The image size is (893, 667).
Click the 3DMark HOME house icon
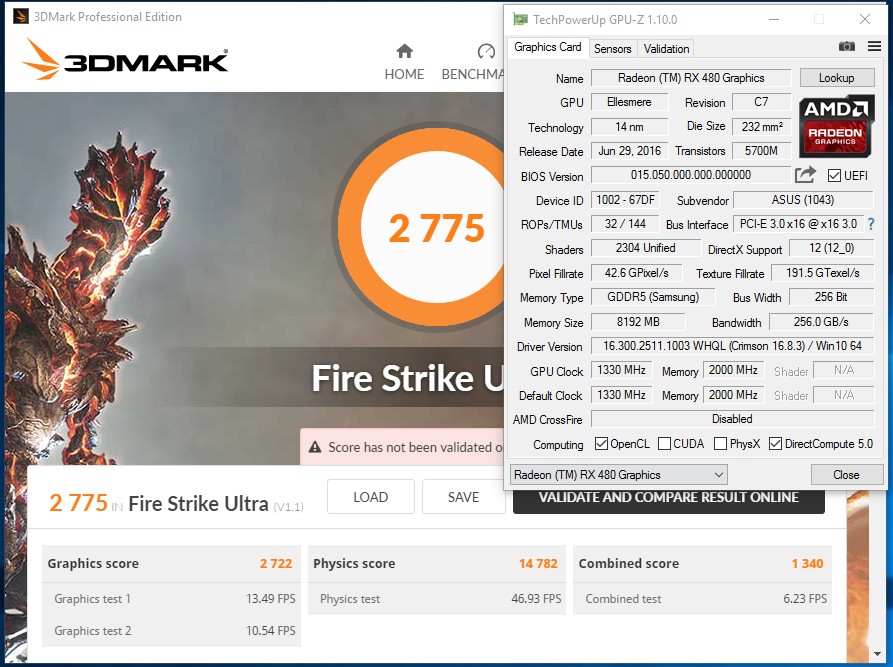point(404,51)
